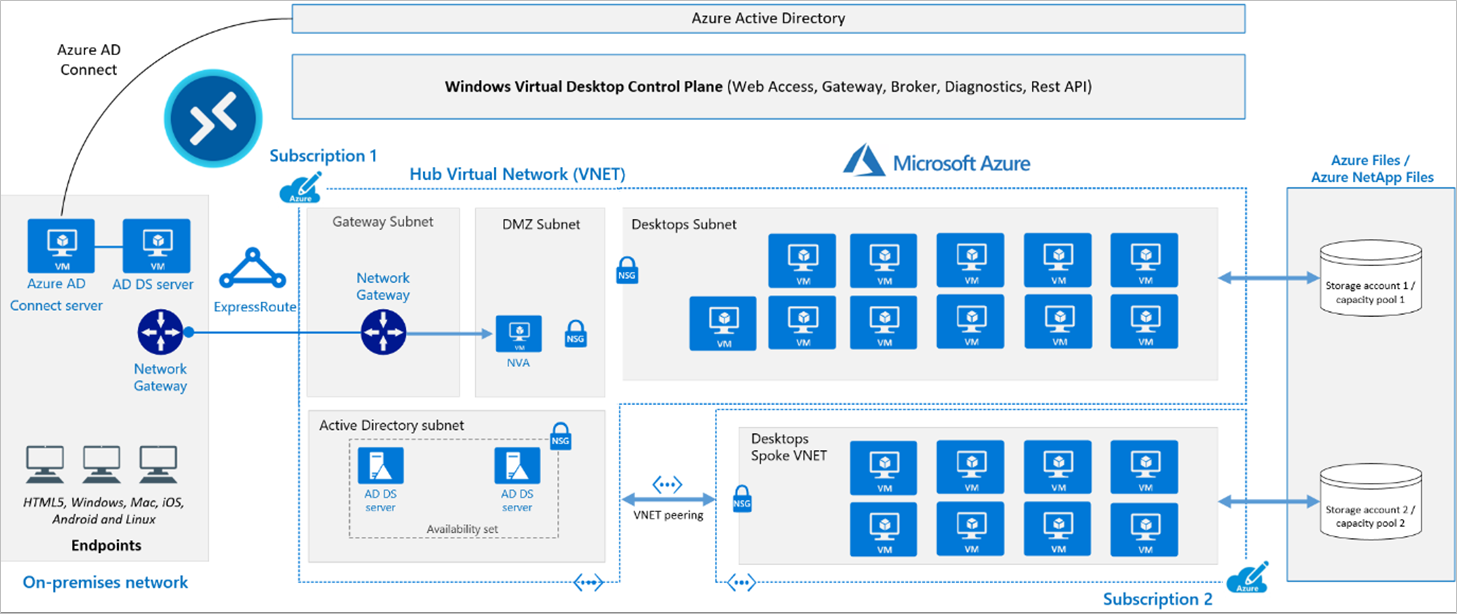Click the Azure Files / Azure NetApp Files label
1457x614 pixels.
point(1371,168)
